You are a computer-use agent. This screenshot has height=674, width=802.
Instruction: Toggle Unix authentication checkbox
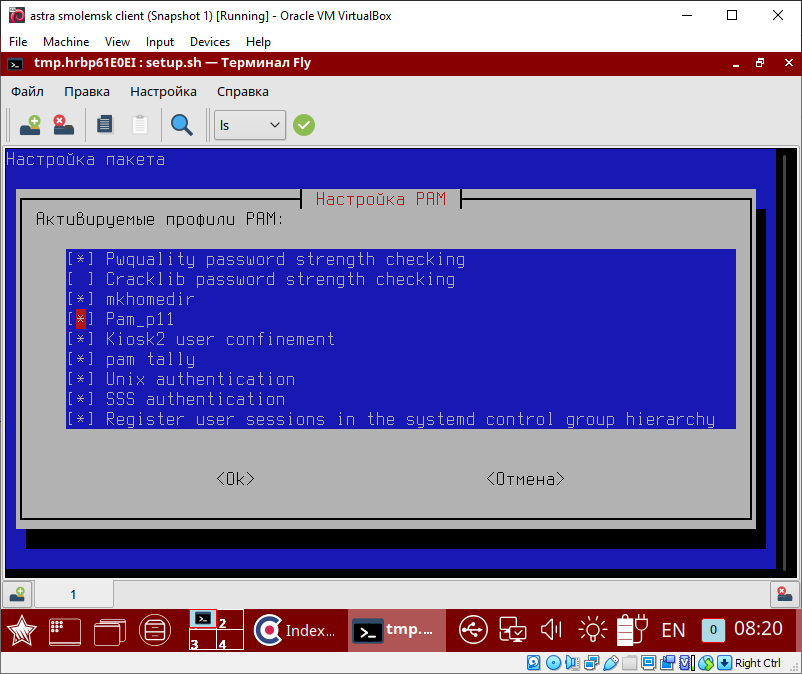point(81,379)
